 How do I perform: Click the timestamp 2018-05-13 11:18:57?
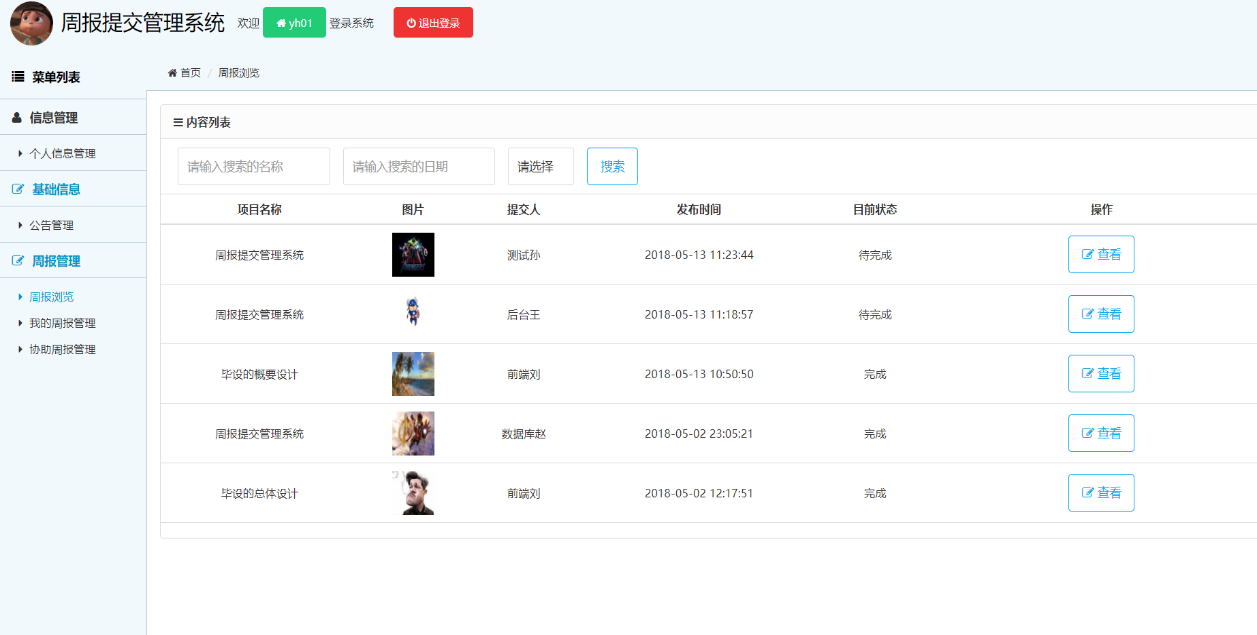coord(699,314)
